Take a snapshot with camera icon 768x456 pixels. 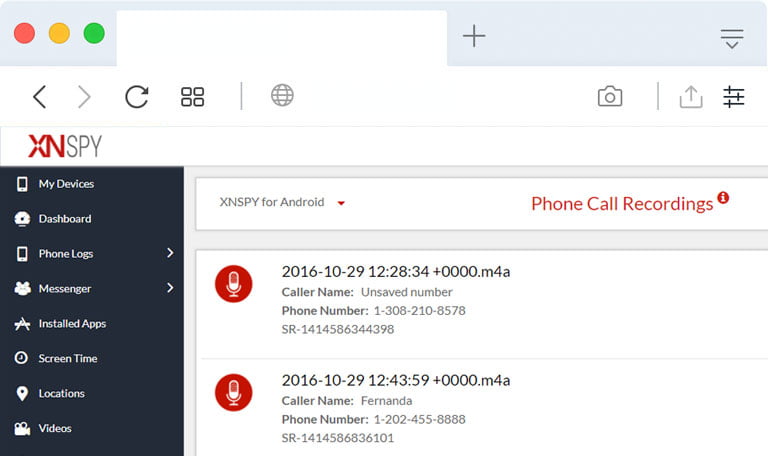610,96
